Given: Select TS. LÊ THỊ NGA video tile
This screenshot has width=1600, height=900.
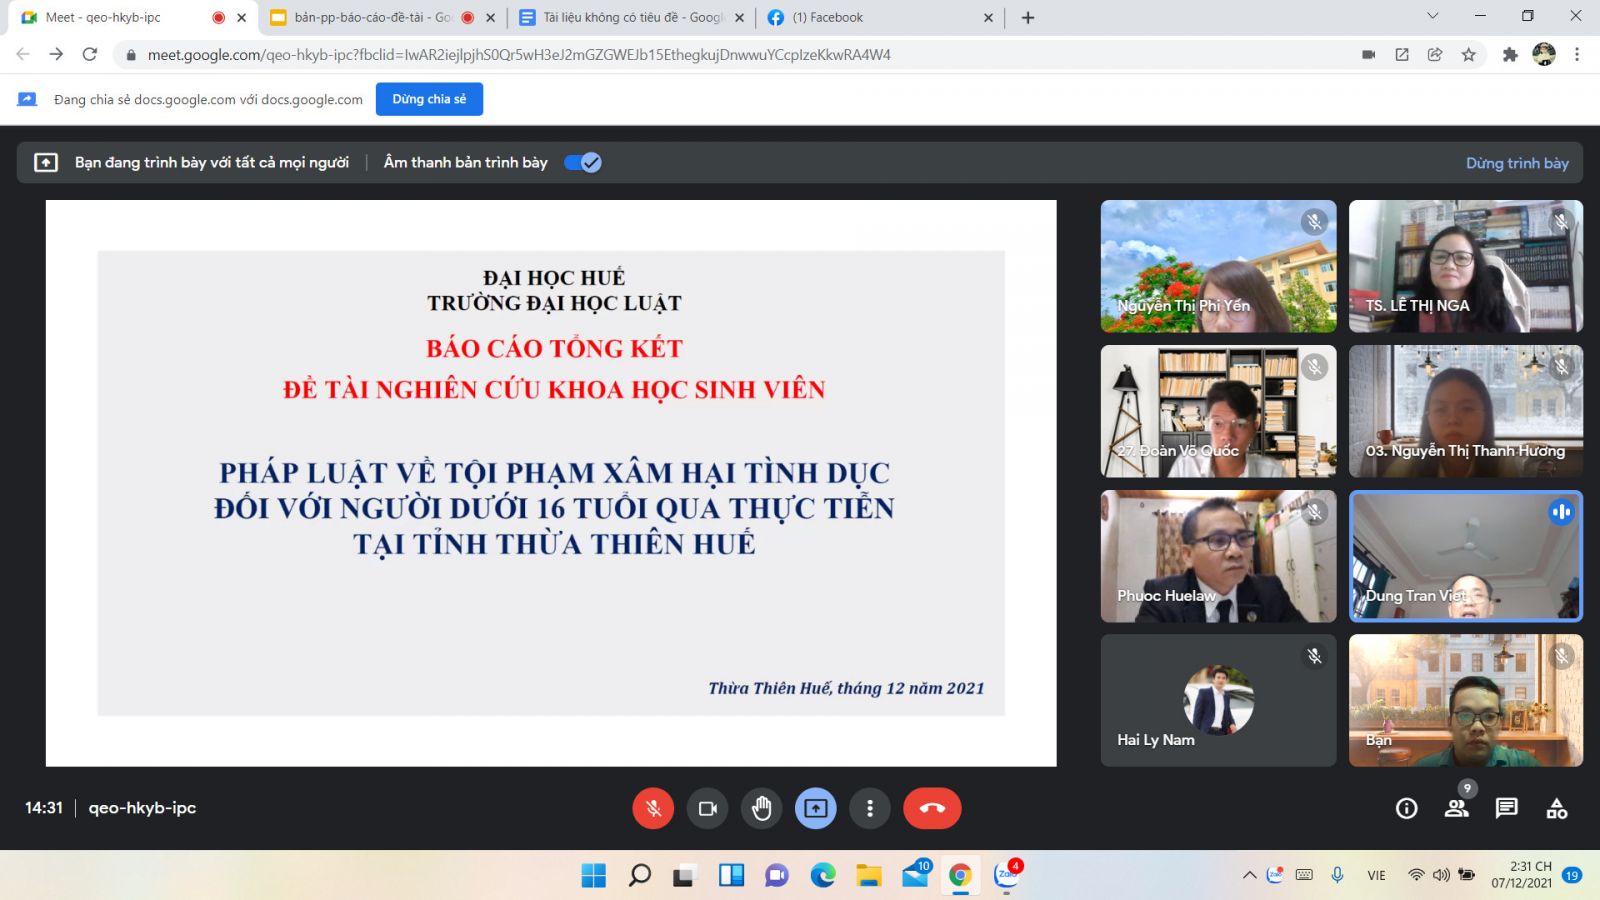Looking at the screenshot, I should coord(1465,266).
